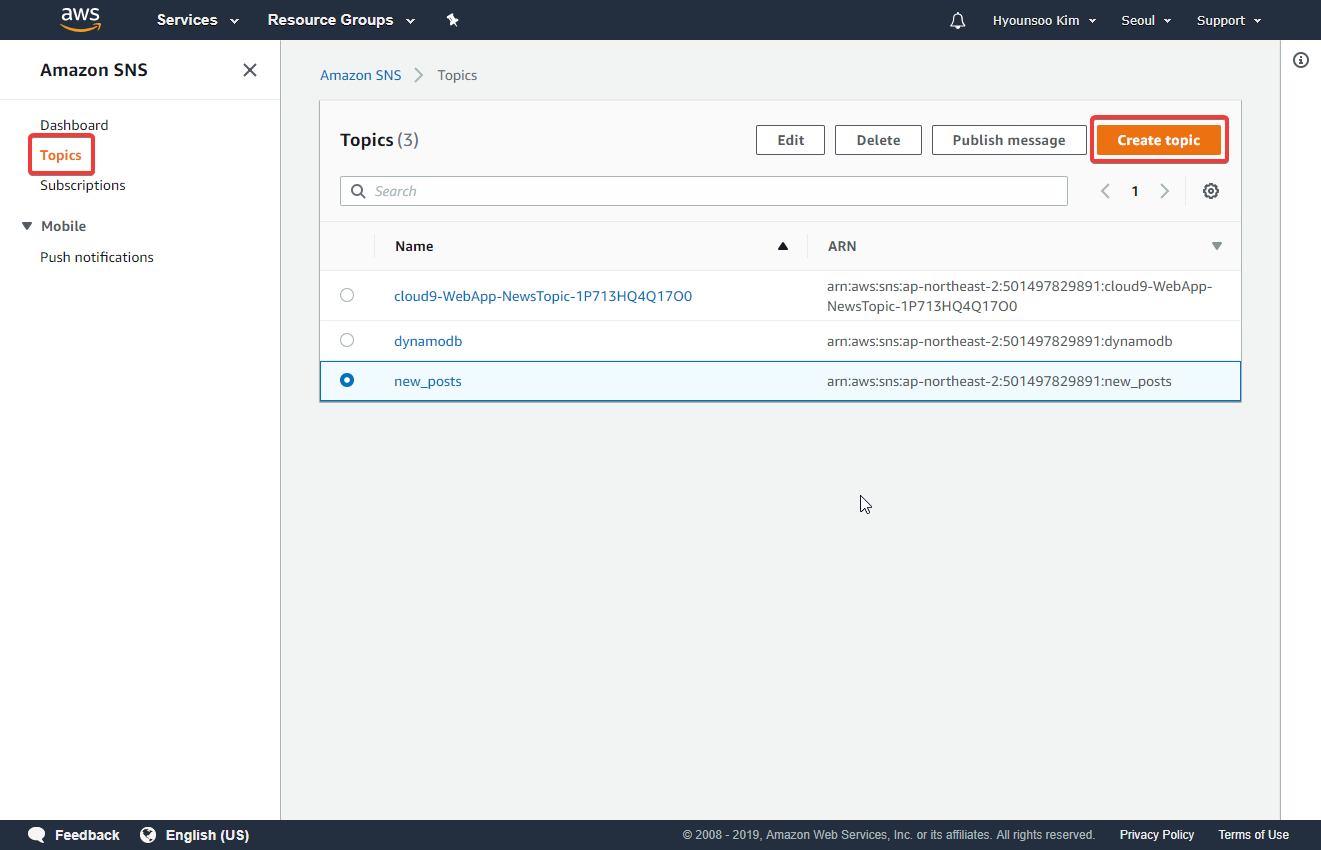Click the topics Search field
1321x850 pixels.
[704, 191]
